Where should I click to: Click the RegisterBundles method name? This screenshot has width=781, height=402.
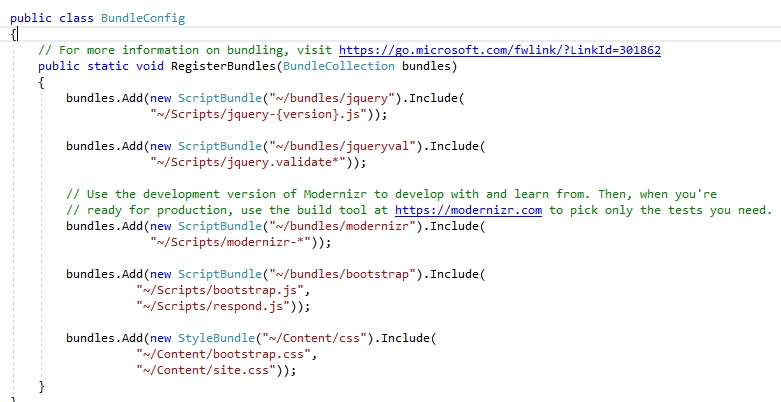pos(224,66)
